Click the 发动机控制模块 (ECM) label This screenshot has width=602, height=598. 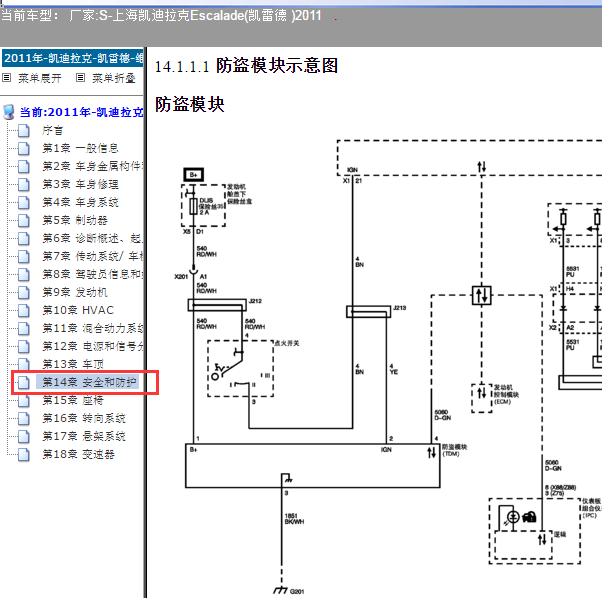506,394
